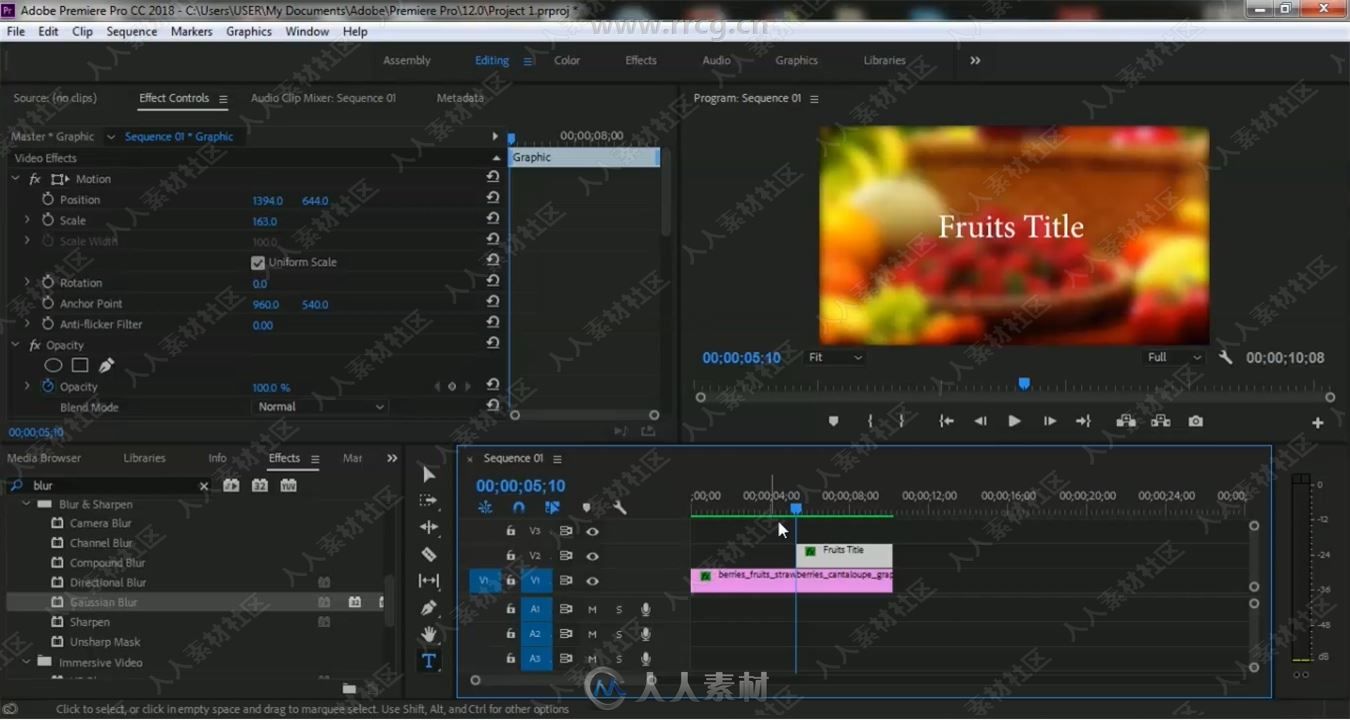The width and height of the screenshot is (1350, 720).
Task: Click the timeline playhead at 00;00;05;10
Action: [x=796, y=509]
